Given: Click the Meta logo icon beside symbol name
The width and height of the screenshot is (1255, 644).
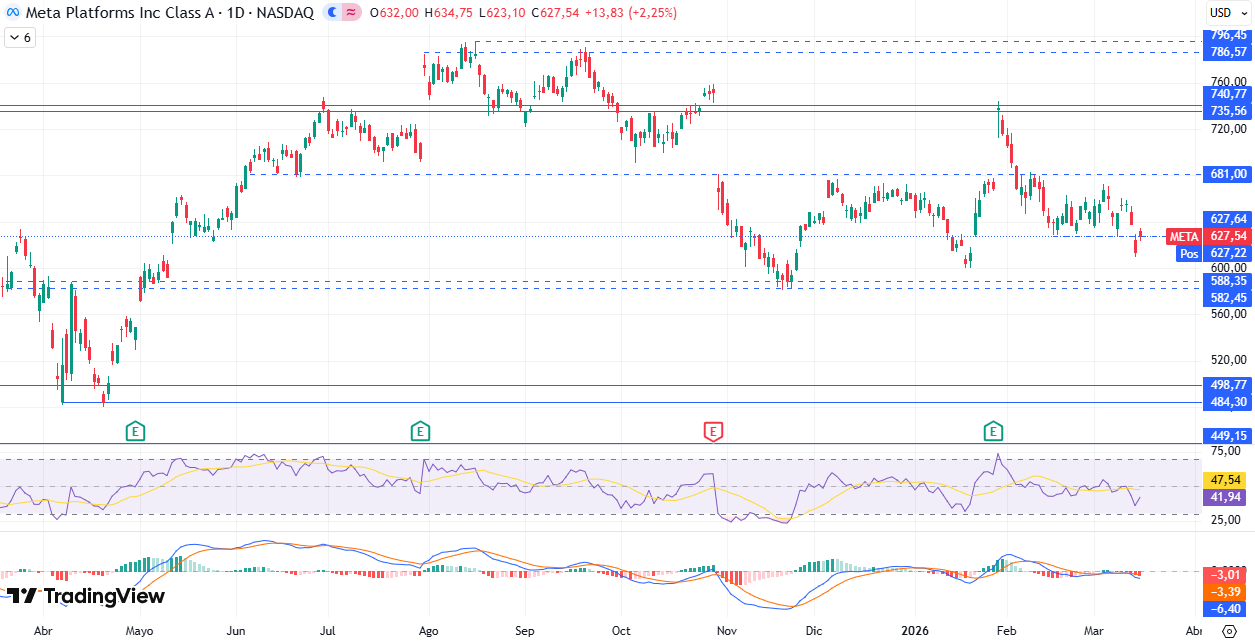Looking at the screenshot, I should coord(14,13).
